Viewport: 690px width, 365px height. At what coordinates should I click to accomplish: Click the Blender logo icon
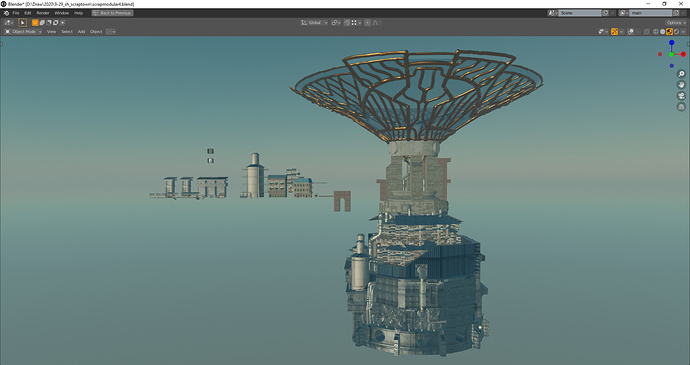(6, 13)
